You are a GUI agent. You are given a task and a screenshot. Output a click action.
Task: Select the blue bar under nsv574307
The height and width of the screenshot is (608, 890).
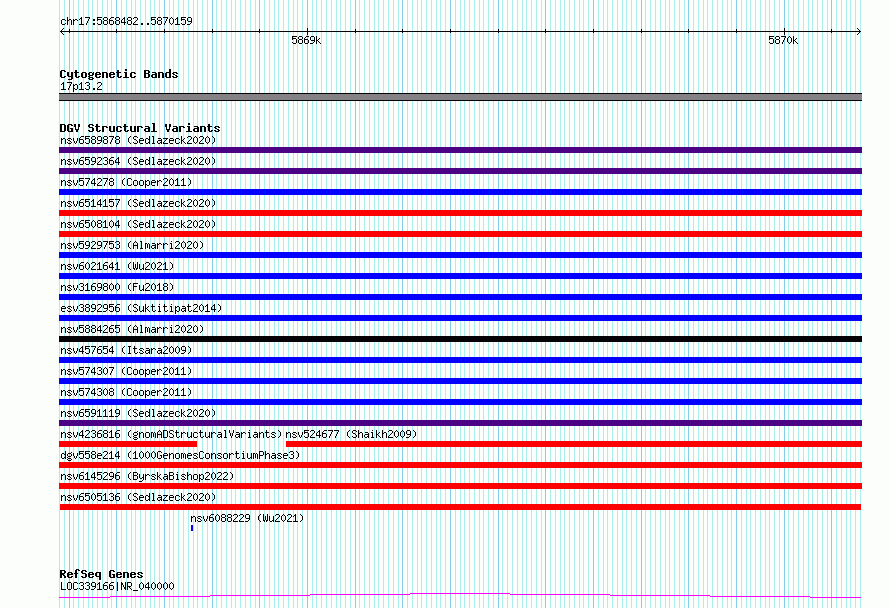click(460, 381)
